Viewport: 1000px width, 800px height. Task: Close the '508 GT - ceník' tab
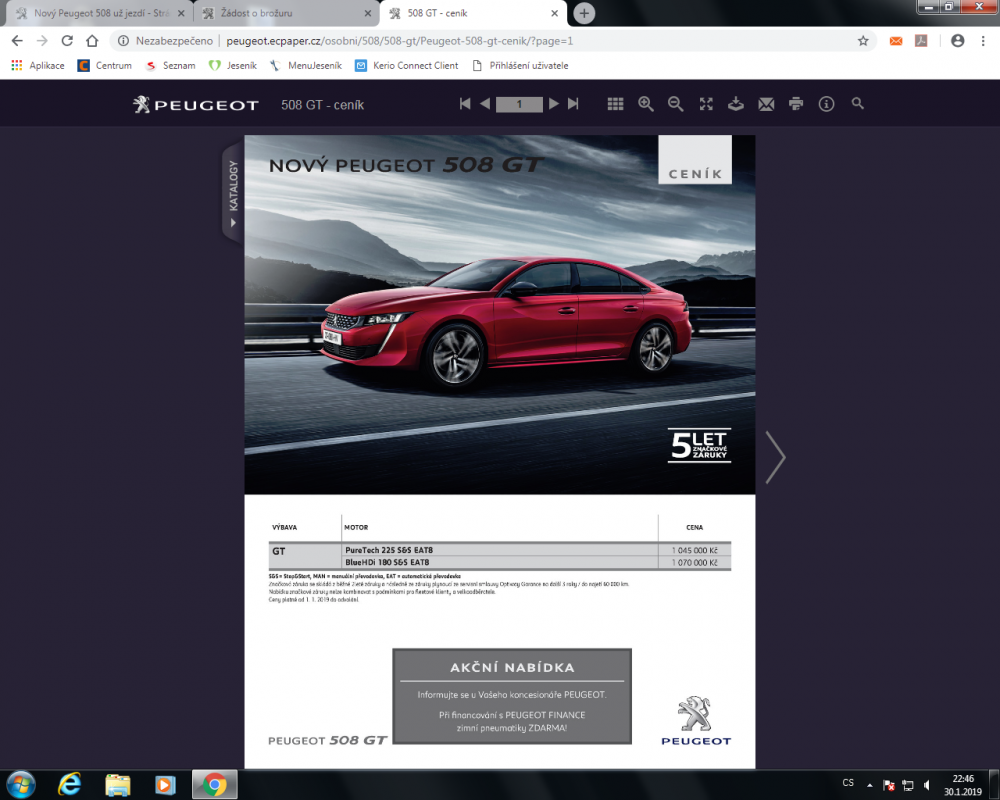click(555, 13)
